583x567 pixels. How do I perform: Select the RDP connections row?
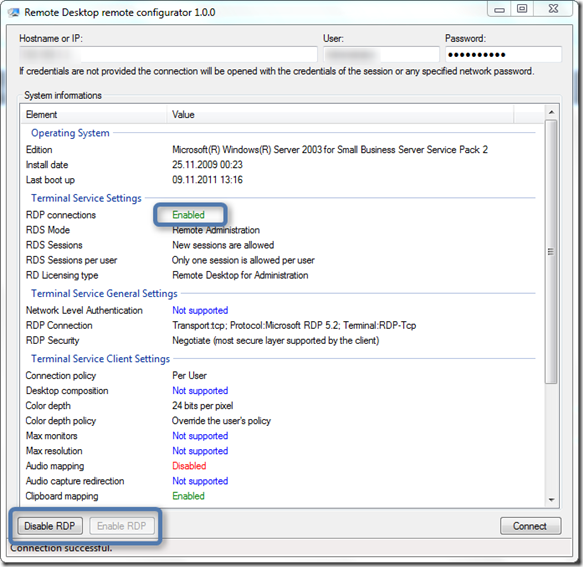283,215
